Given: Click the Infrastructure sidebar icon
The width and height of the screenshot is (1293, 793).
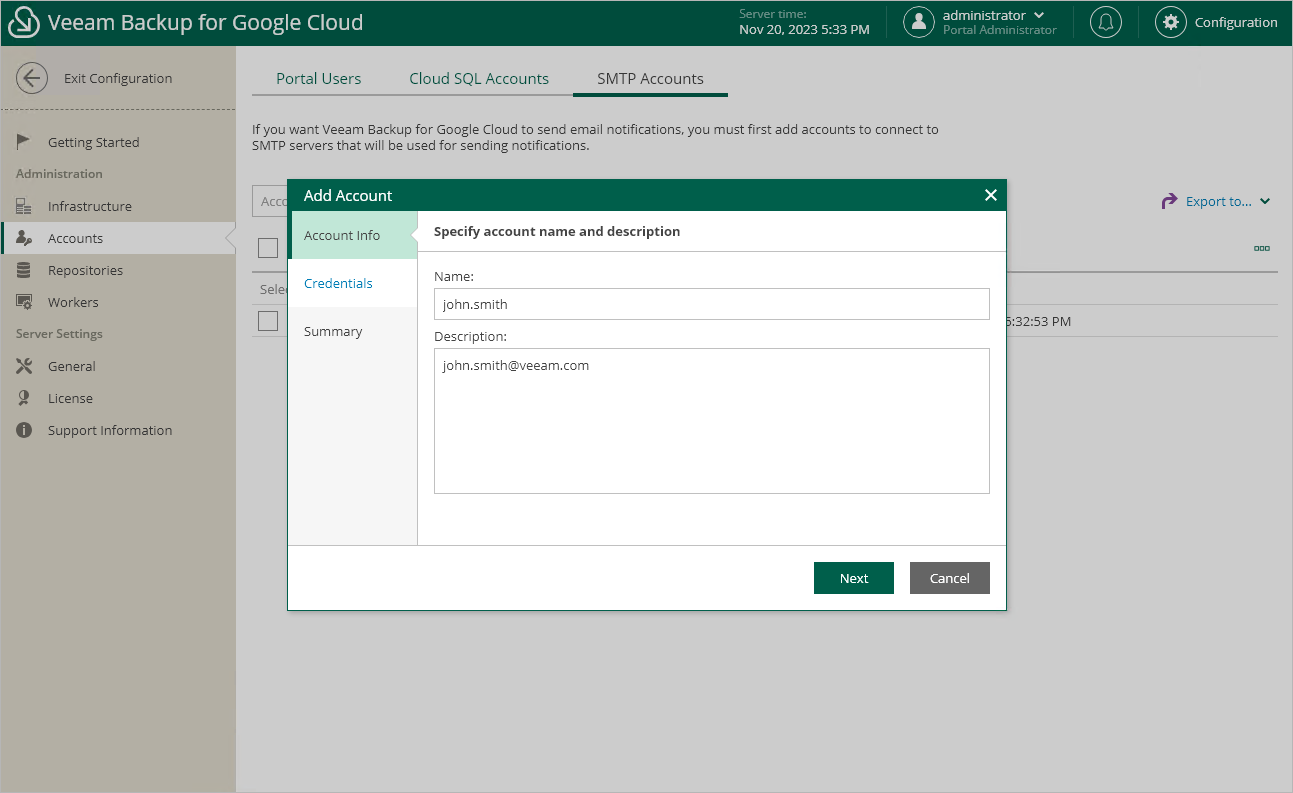Looking at the screenshot, I should [x=25, y=206].
